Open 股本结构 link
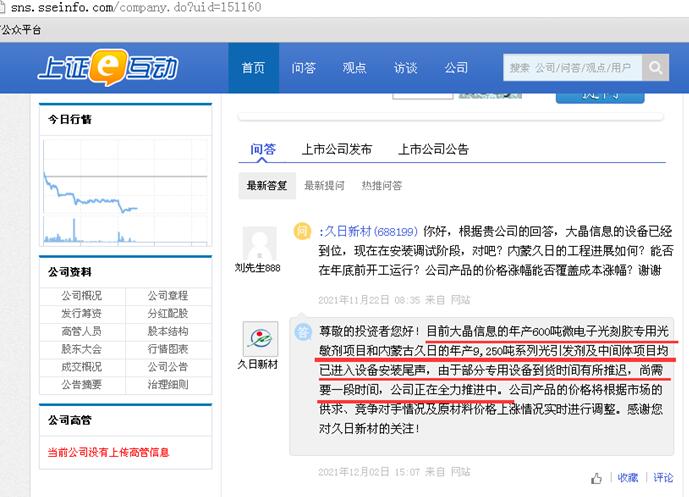Screen dimensions: 689x497 (x=168, y=331)
